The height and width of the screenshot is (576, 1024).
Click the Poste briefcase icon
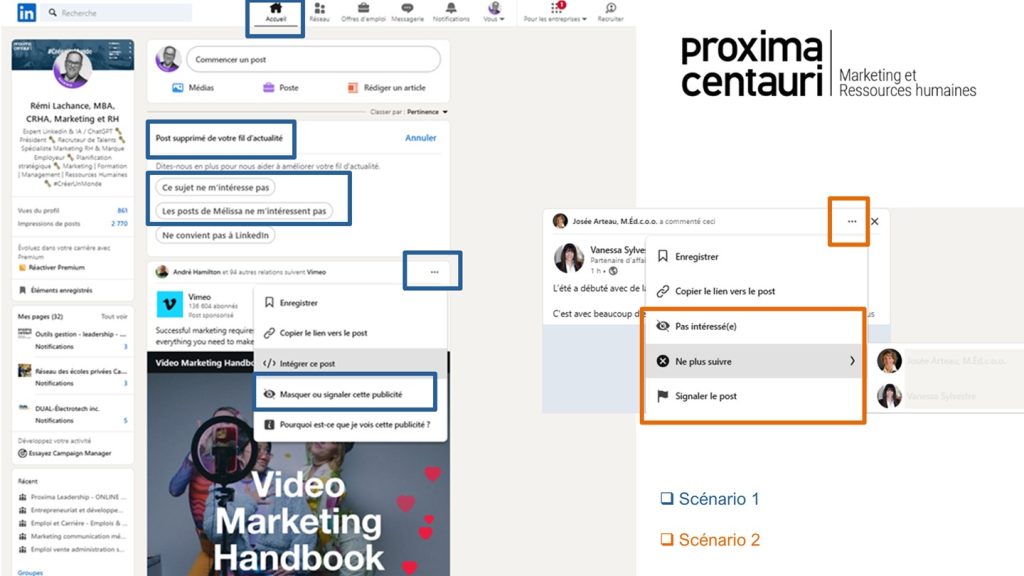click(268, 88)
